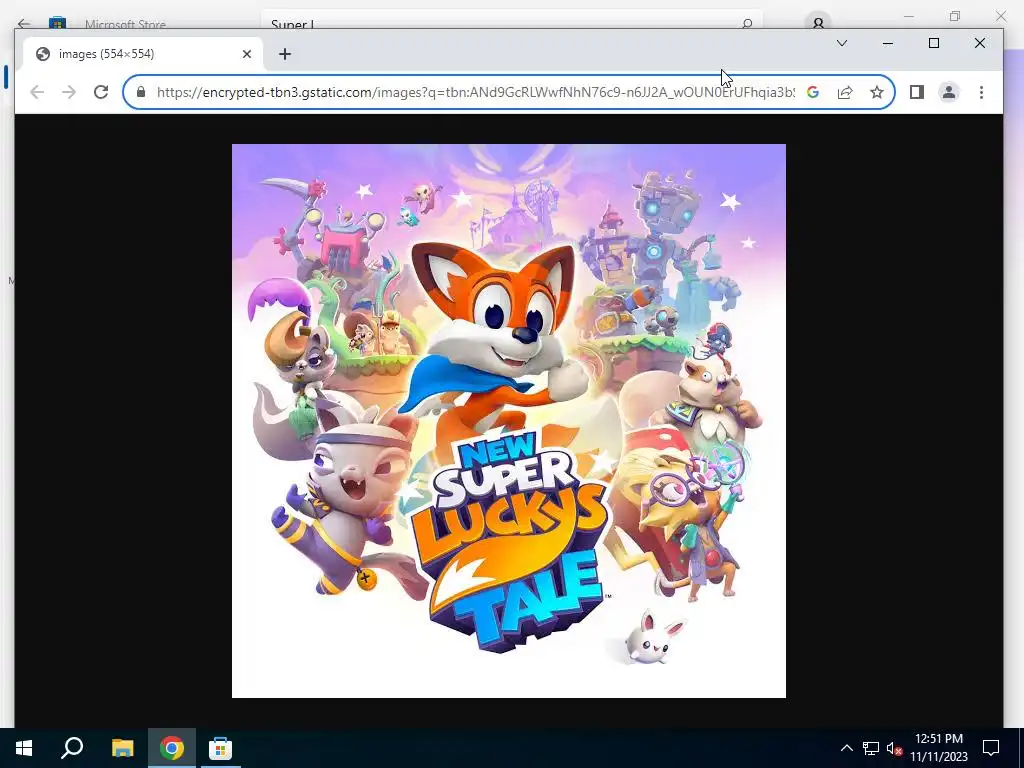Open the muted volume tray icon
The width and height of the screenshot is (1024, 768).
pyautogui.click(x=894, y=748)
